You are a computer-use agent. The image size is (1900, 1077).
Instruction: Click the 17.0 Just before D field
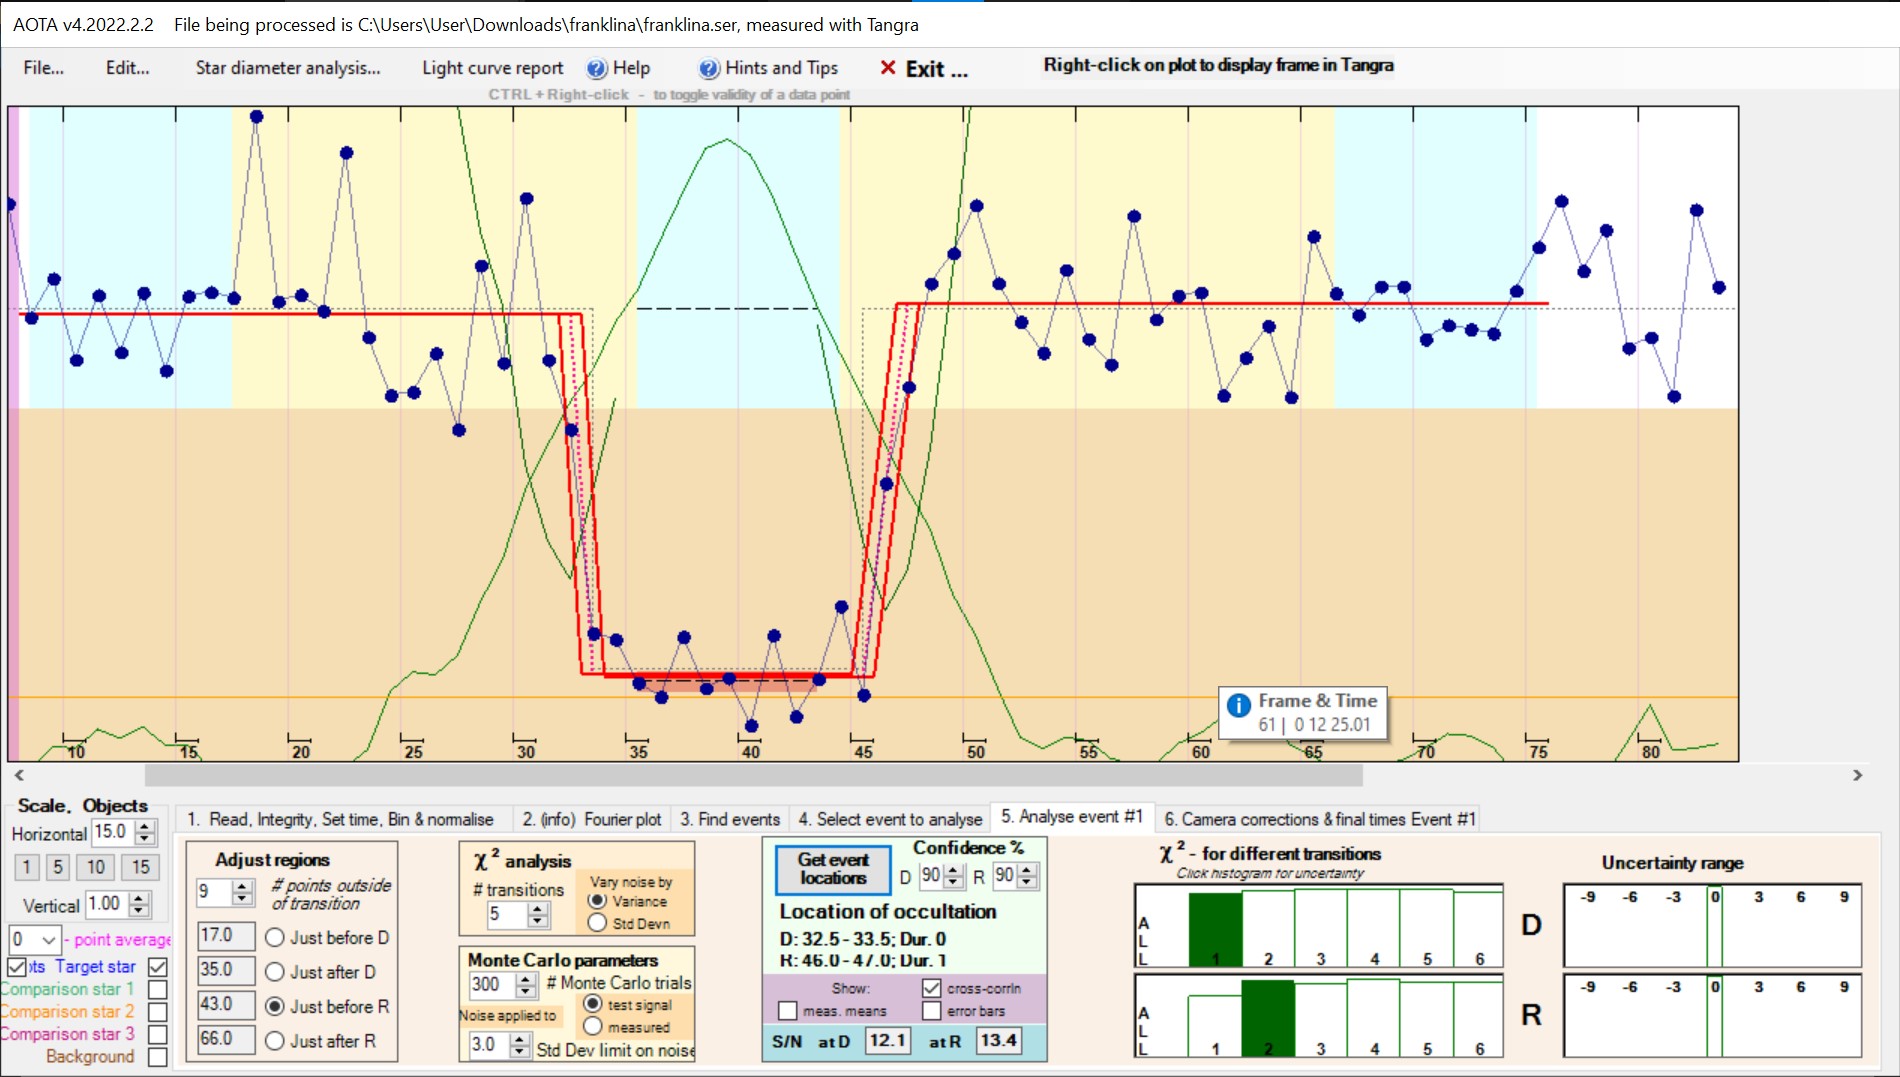click(x=225, y=936)
